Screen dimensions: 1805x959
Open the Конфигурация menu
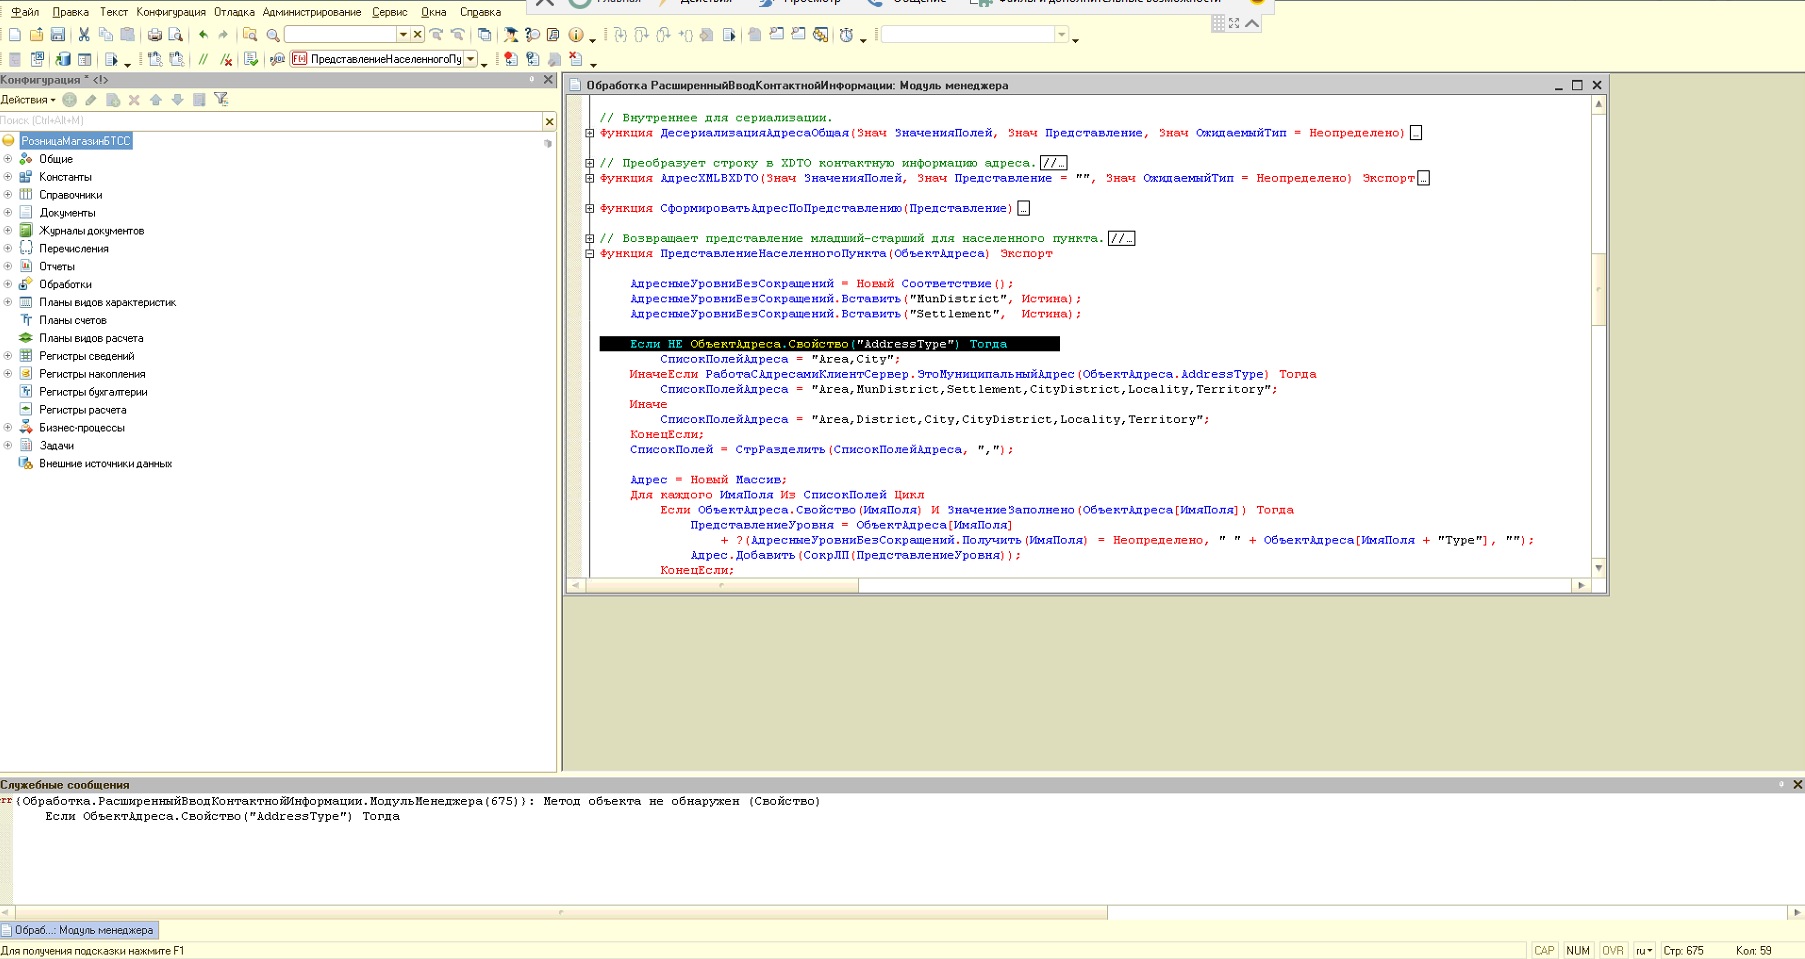coord(171,12)
